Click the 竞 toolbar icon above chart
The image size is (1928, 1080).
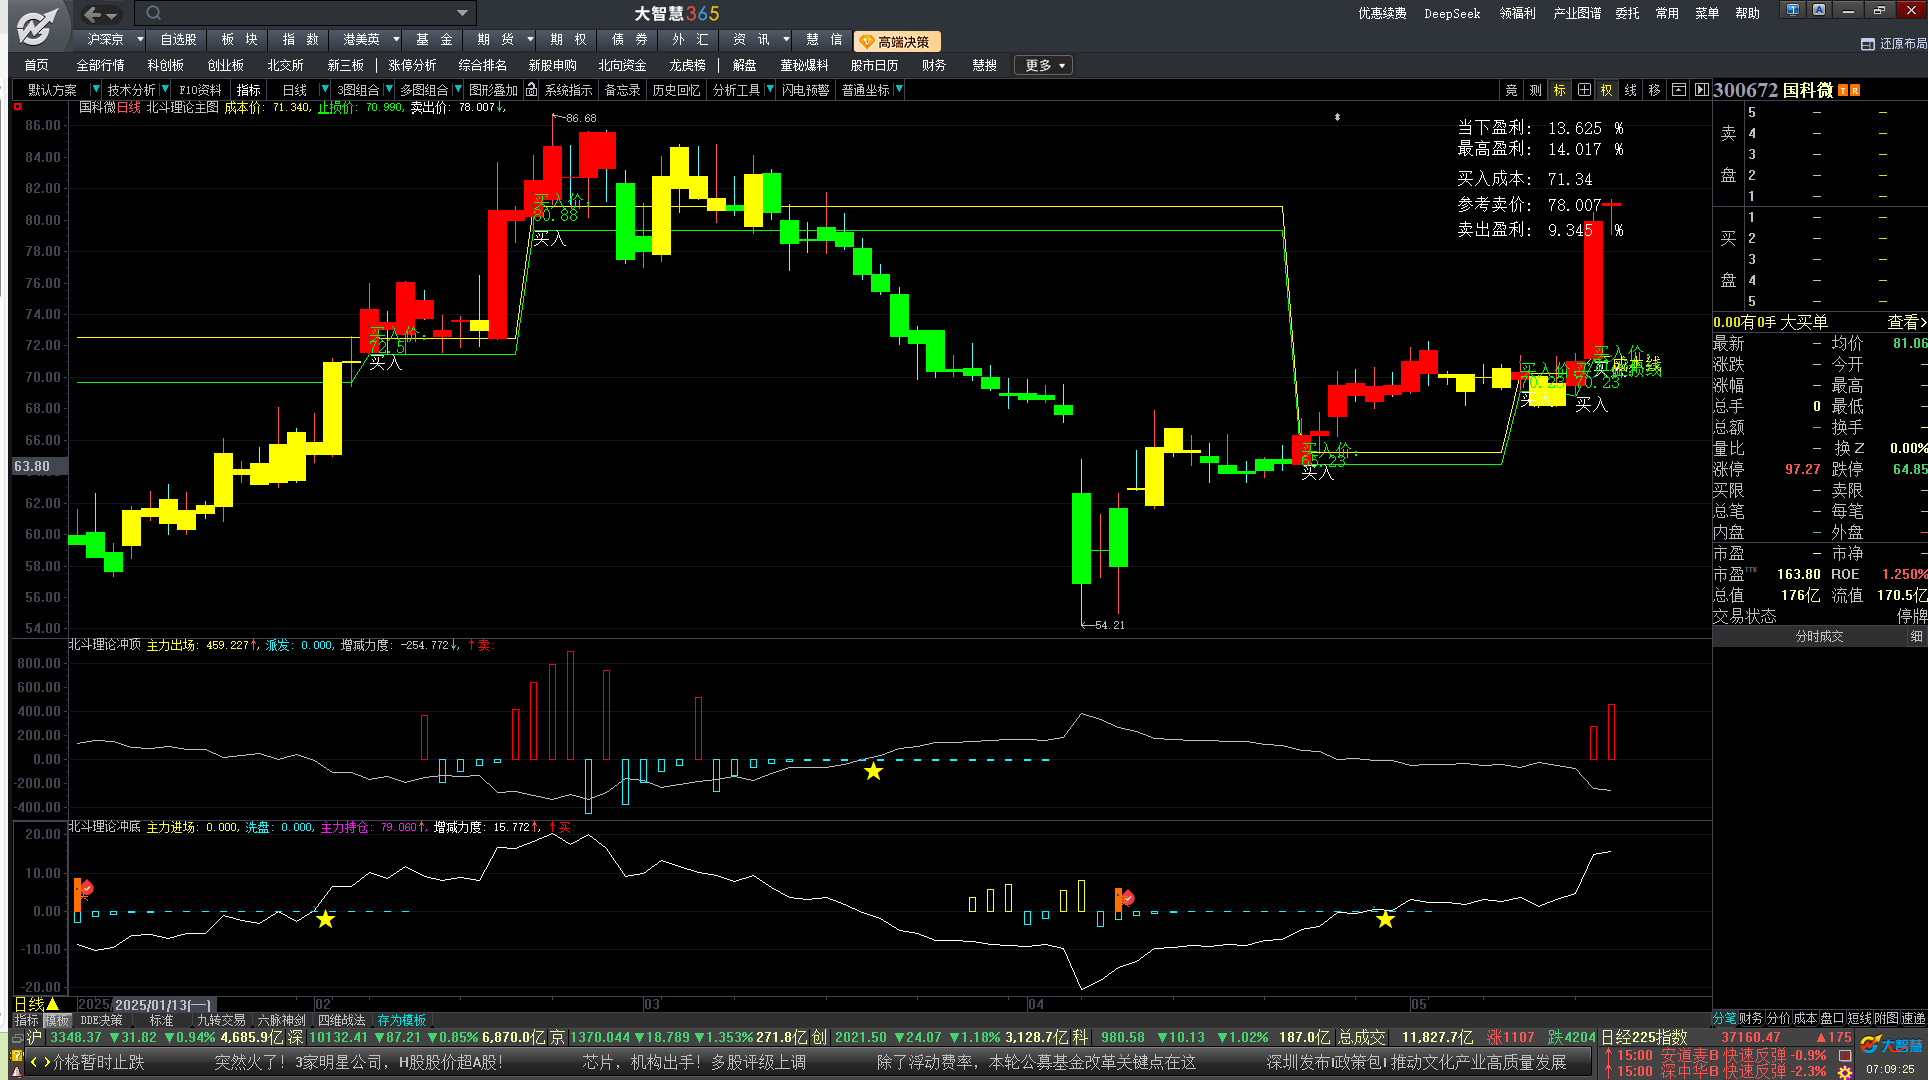click(1511, 90)
